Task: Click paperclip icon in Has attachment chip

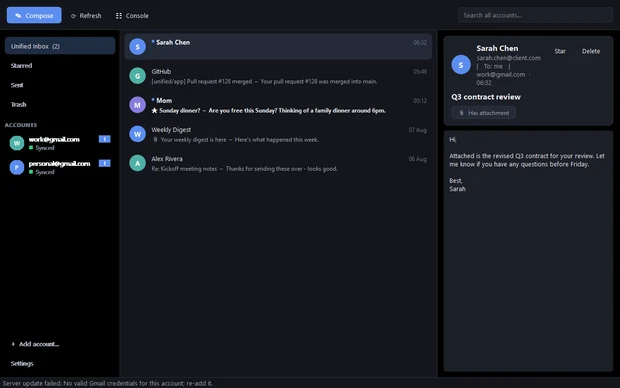Action: 461,113
